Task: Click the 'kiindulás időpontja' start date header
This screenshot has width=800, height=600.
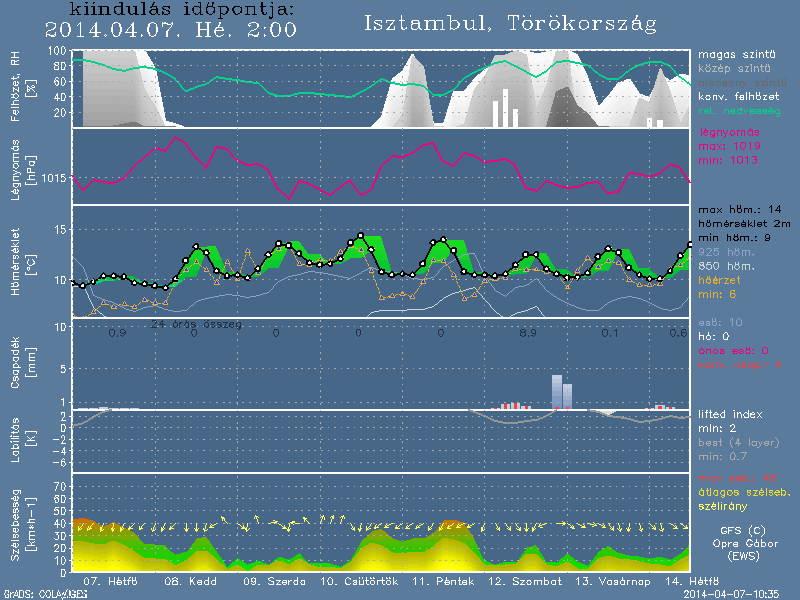Action: point(171,10)
